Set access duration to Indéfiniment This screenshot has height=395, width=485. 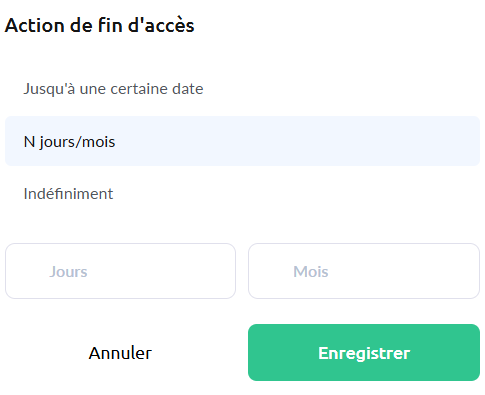[x=242, y=194]
